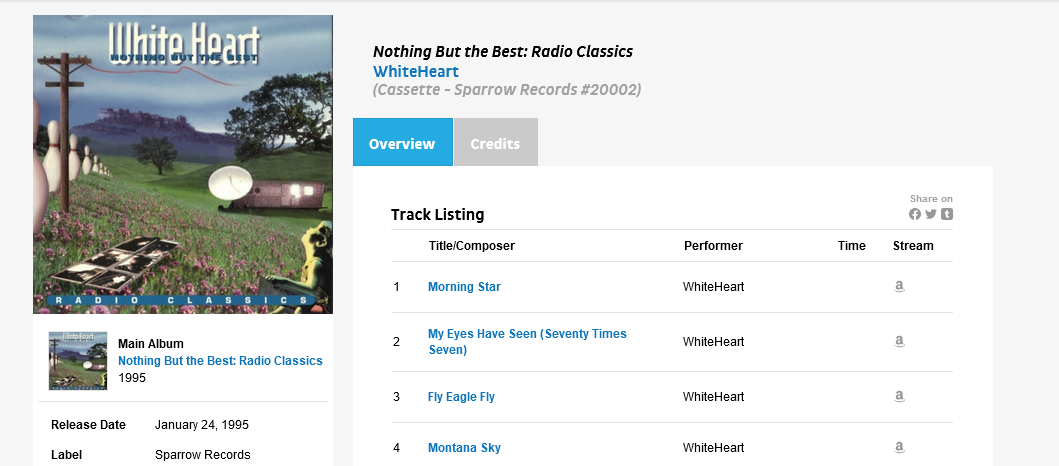
Task: Open Amazon stream for My Eyes Have Seen
Action: point(899,342)
